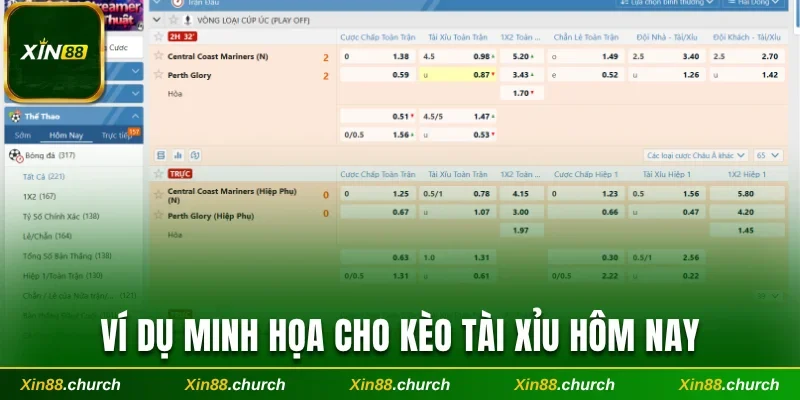Star the Central Coast Mariners (Hiệp Phụ) row
800x400 pixels.
pos(158,192)
